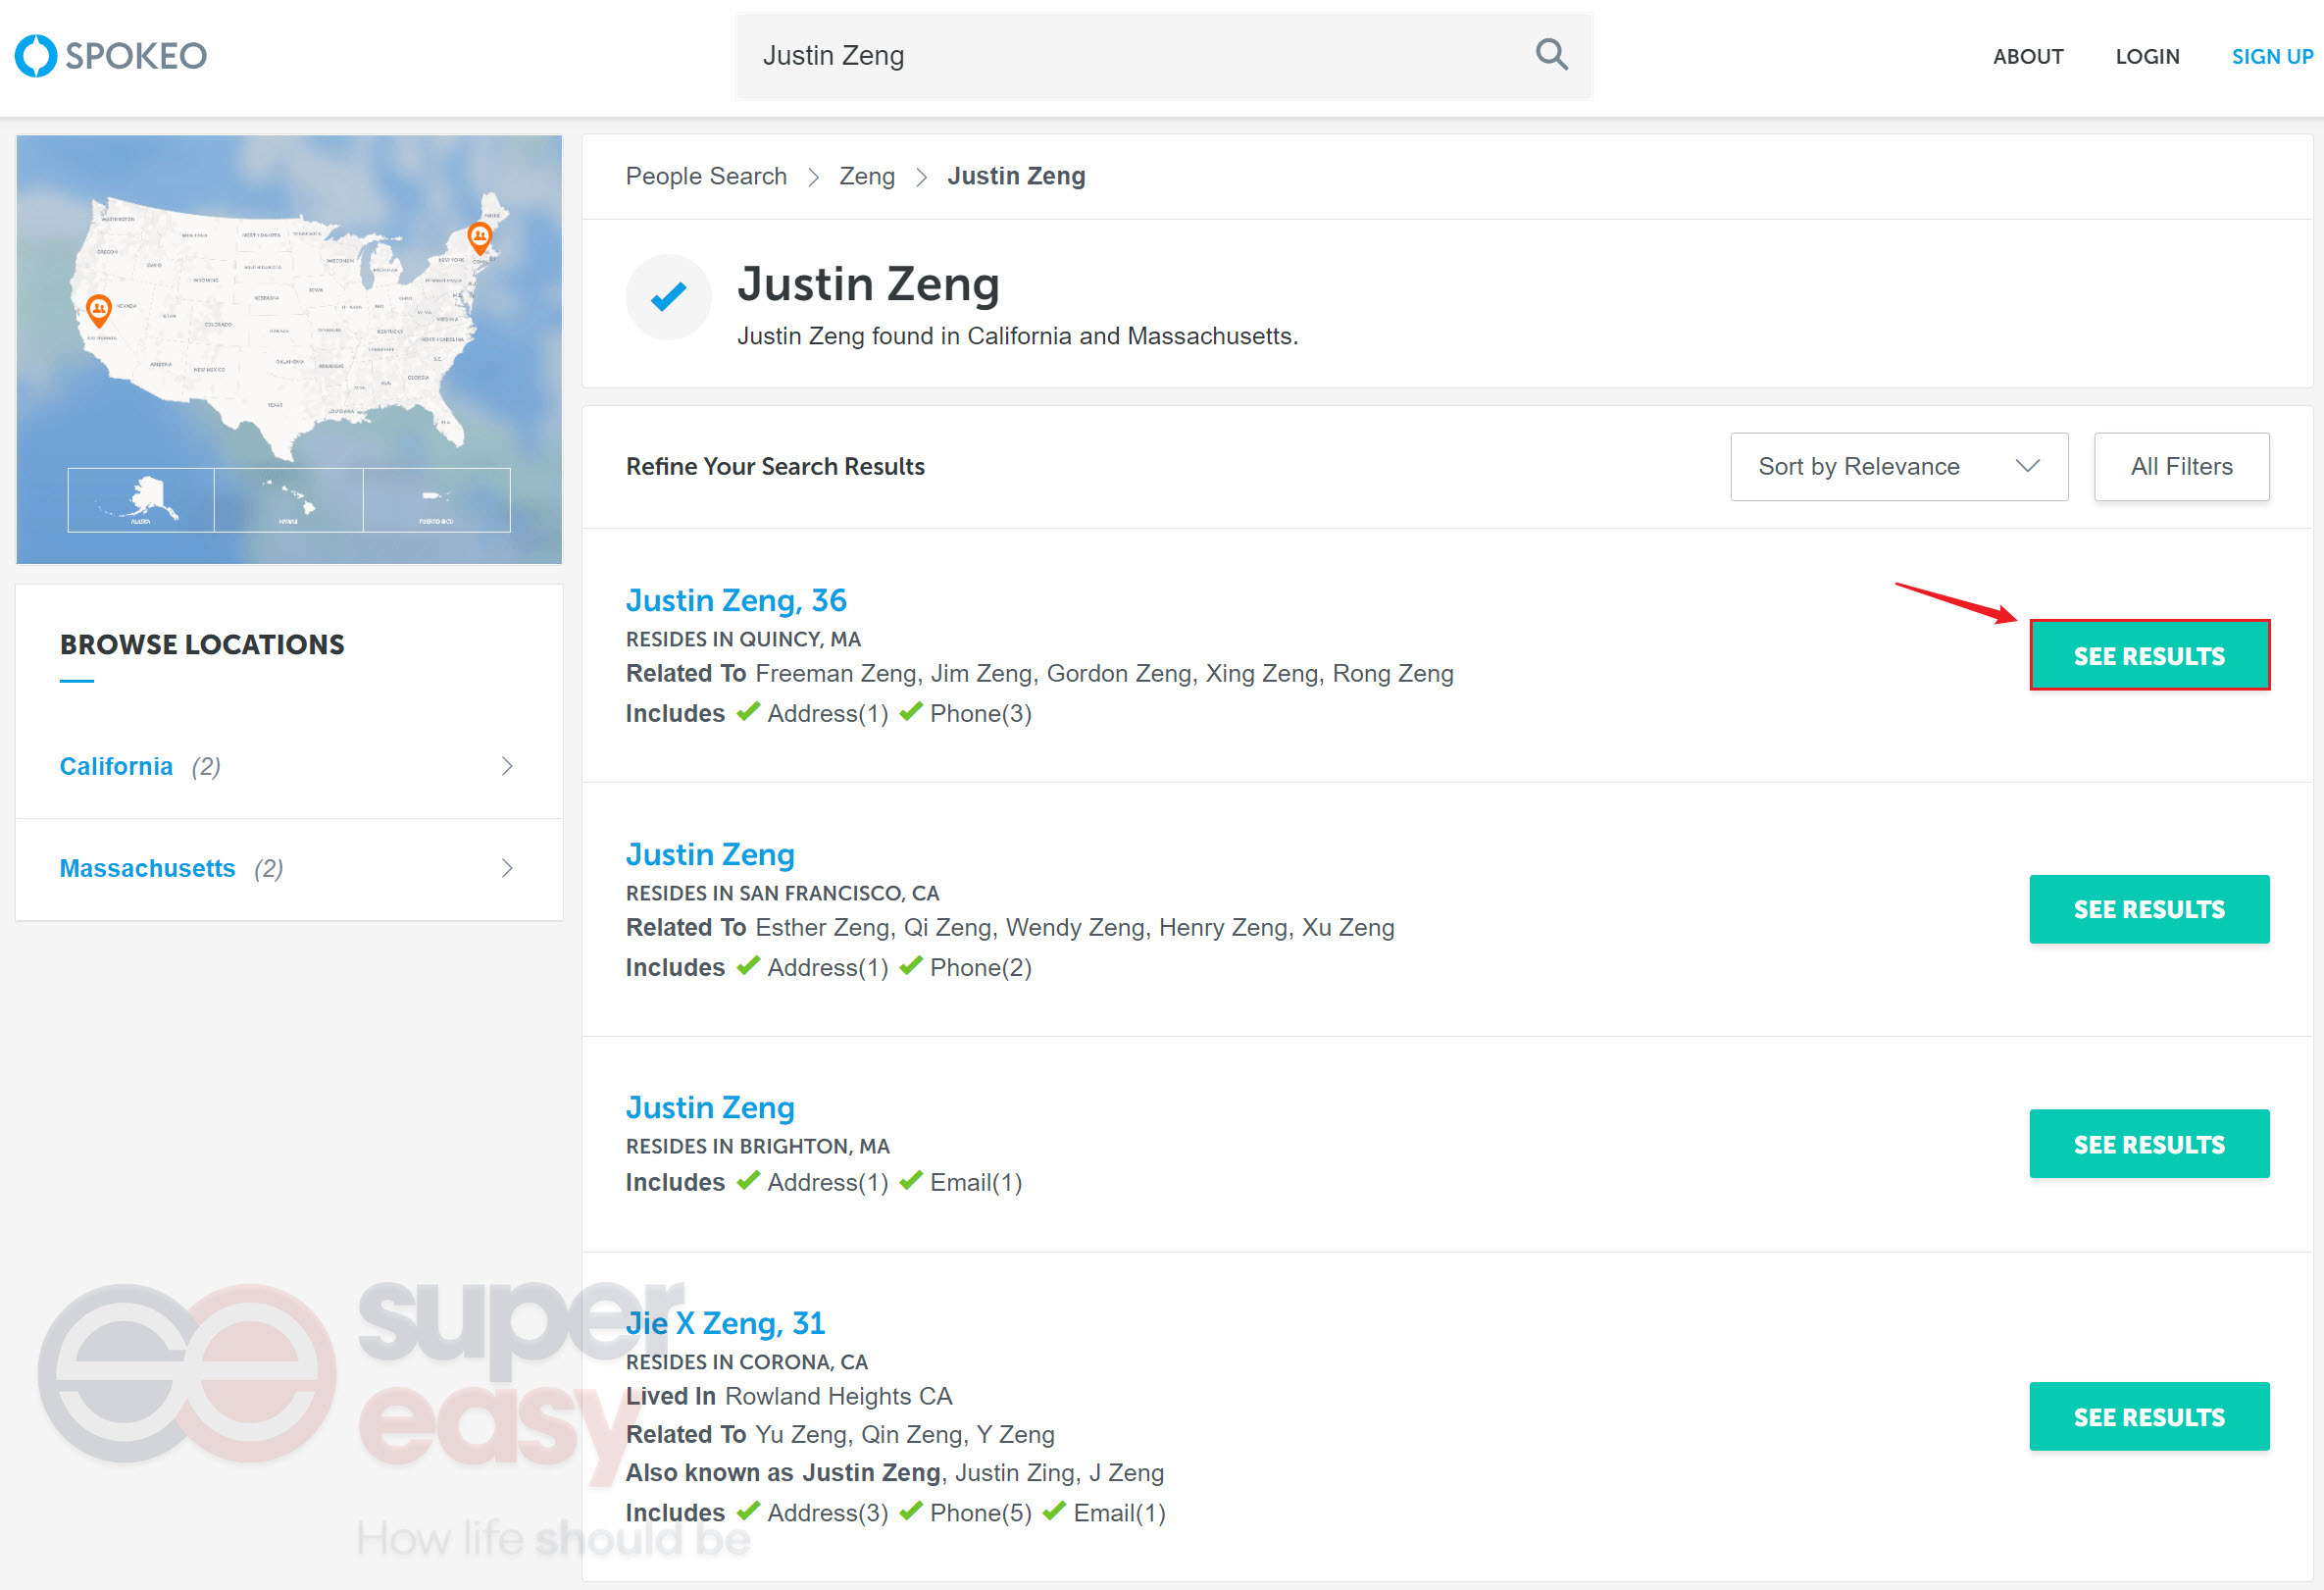Viewport: 2324px width, 1590px height.
Task: Select the Alaska inset map
Action: [x=141, y=499]
